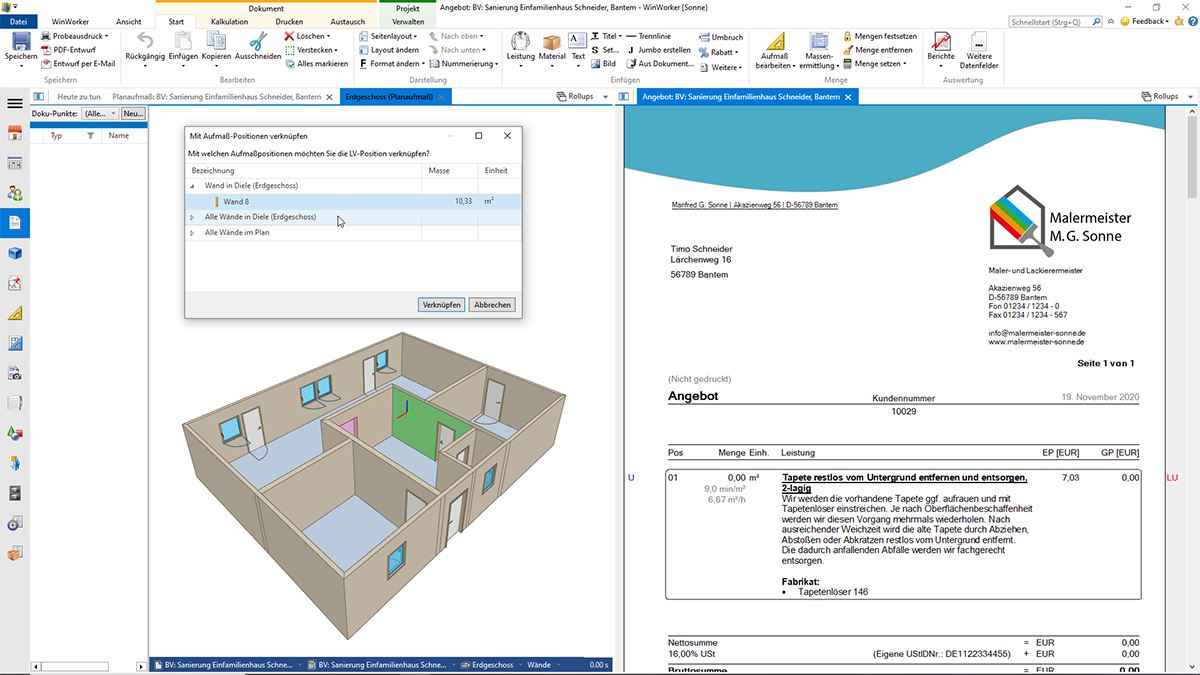Switch to the Drucken ribbon tab
1200x675 pixels.
tap(289, 21)
